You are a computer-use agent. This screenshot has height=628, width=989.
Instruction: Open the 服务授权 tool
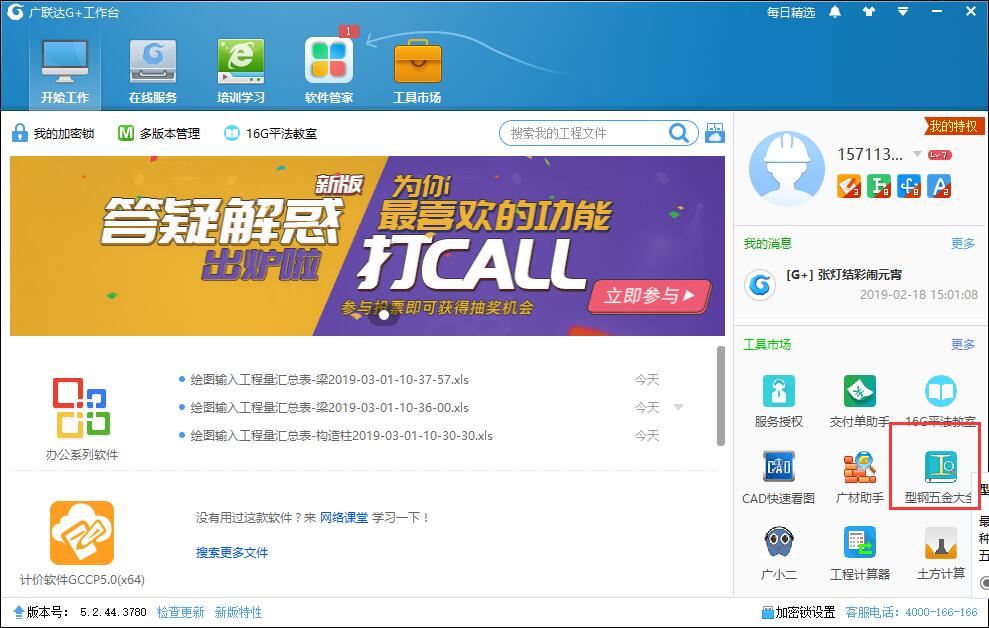(778, 401)
